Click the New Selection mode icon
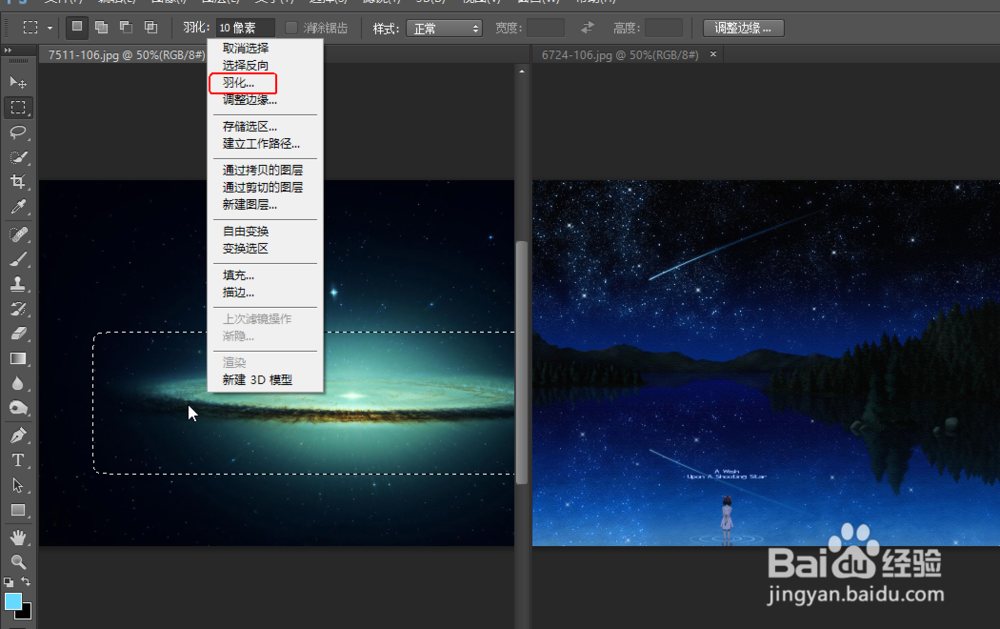The image size is (1000, 629). (77, 27)
